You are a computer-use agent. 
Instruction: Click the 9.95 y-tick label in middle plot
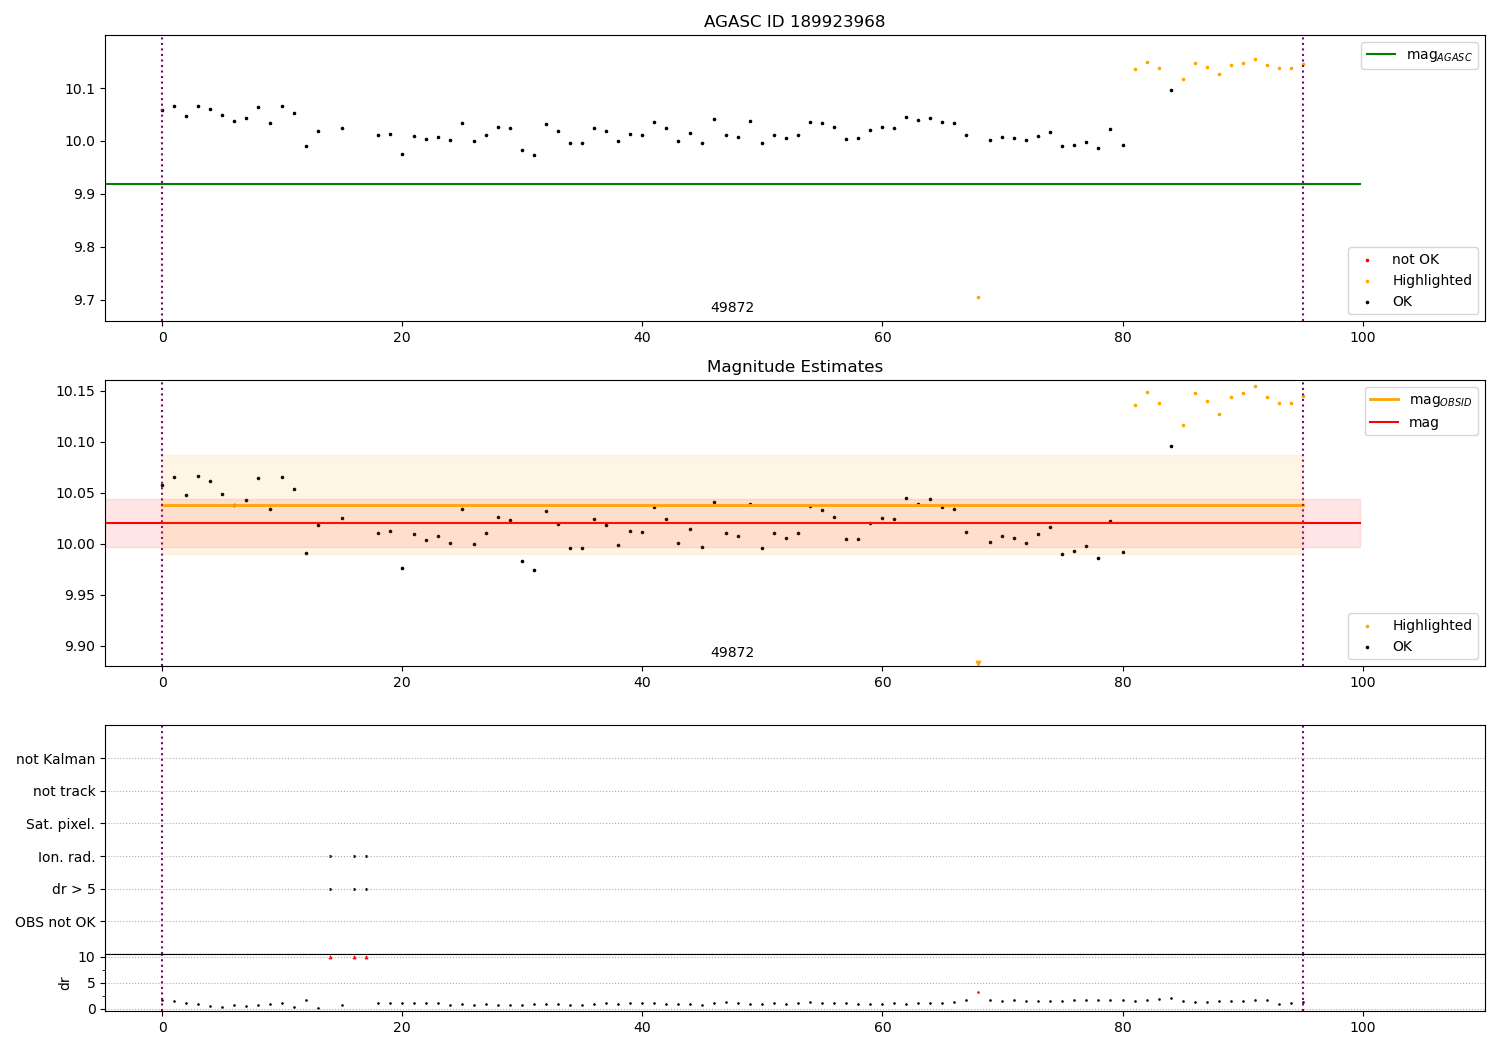click(81, 596)
